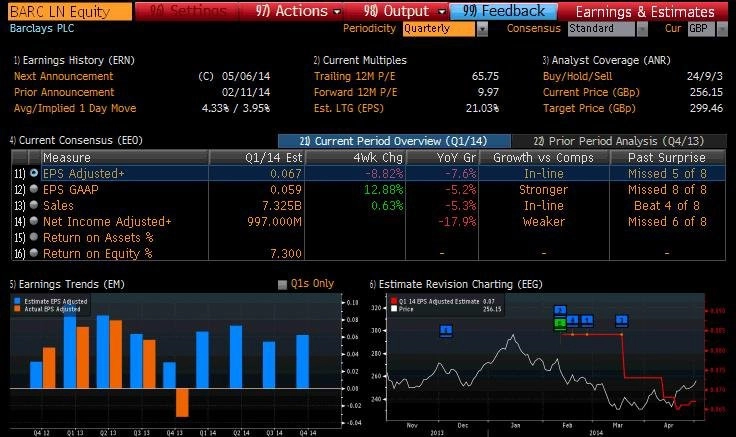The width and height of the screenshot is (736, 437).
Task: Click the green event marker in February
Action: 560,323
